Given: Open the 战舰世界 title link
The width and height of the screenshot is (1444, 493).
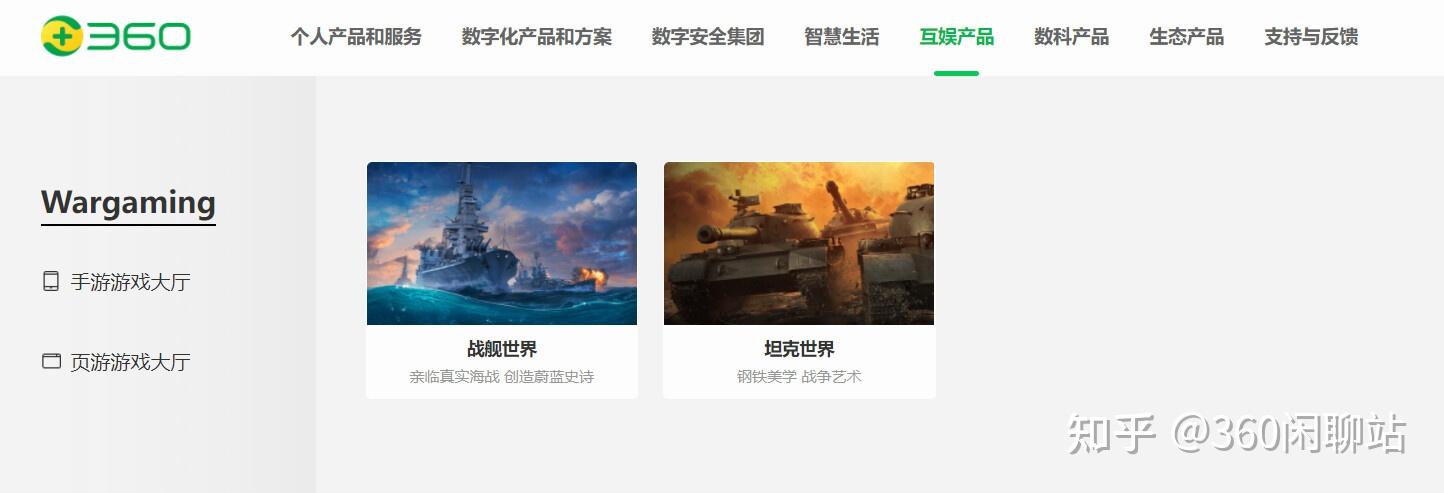Looking at the screenshot, I should (x=502, y=349).
